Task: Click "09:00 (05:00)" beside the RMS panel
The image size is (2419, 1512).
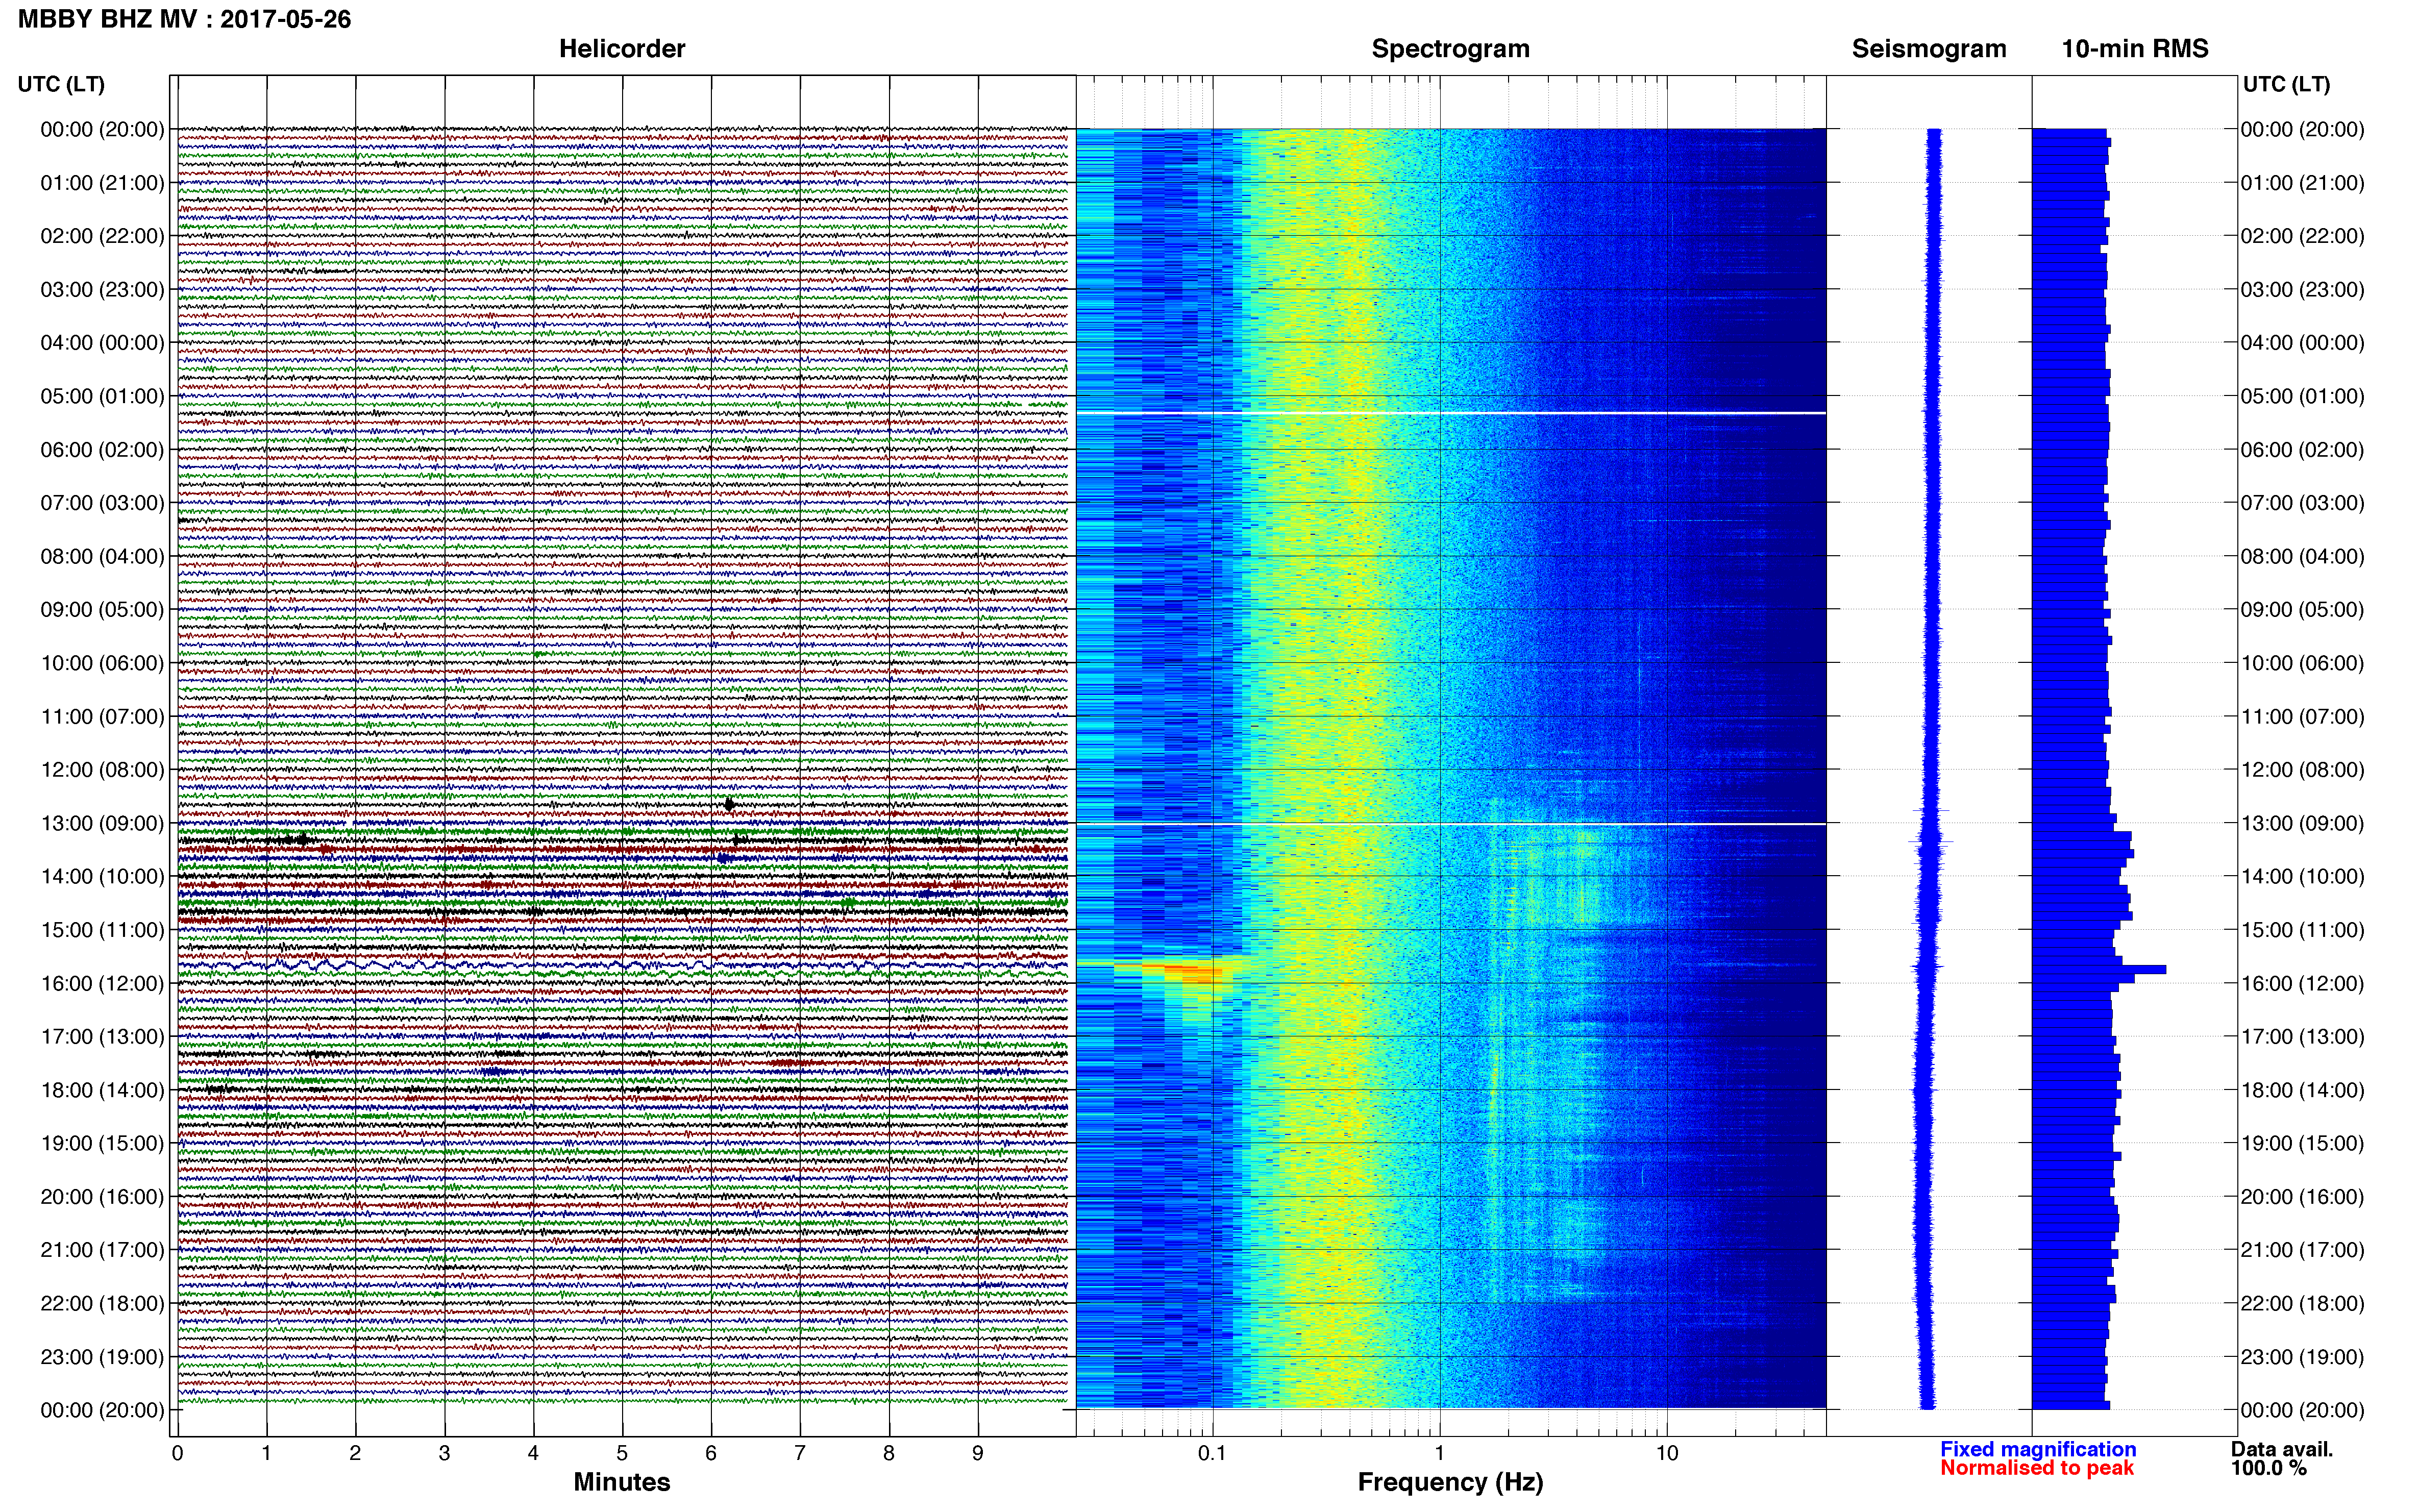Action: (2302, 610)
